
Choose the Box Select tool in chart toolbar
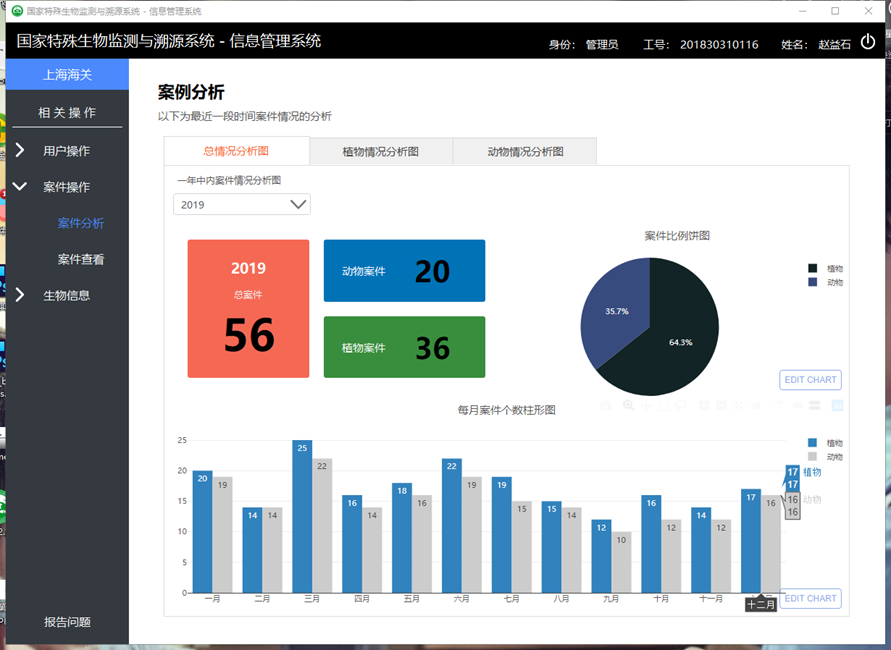coord(662,406)
